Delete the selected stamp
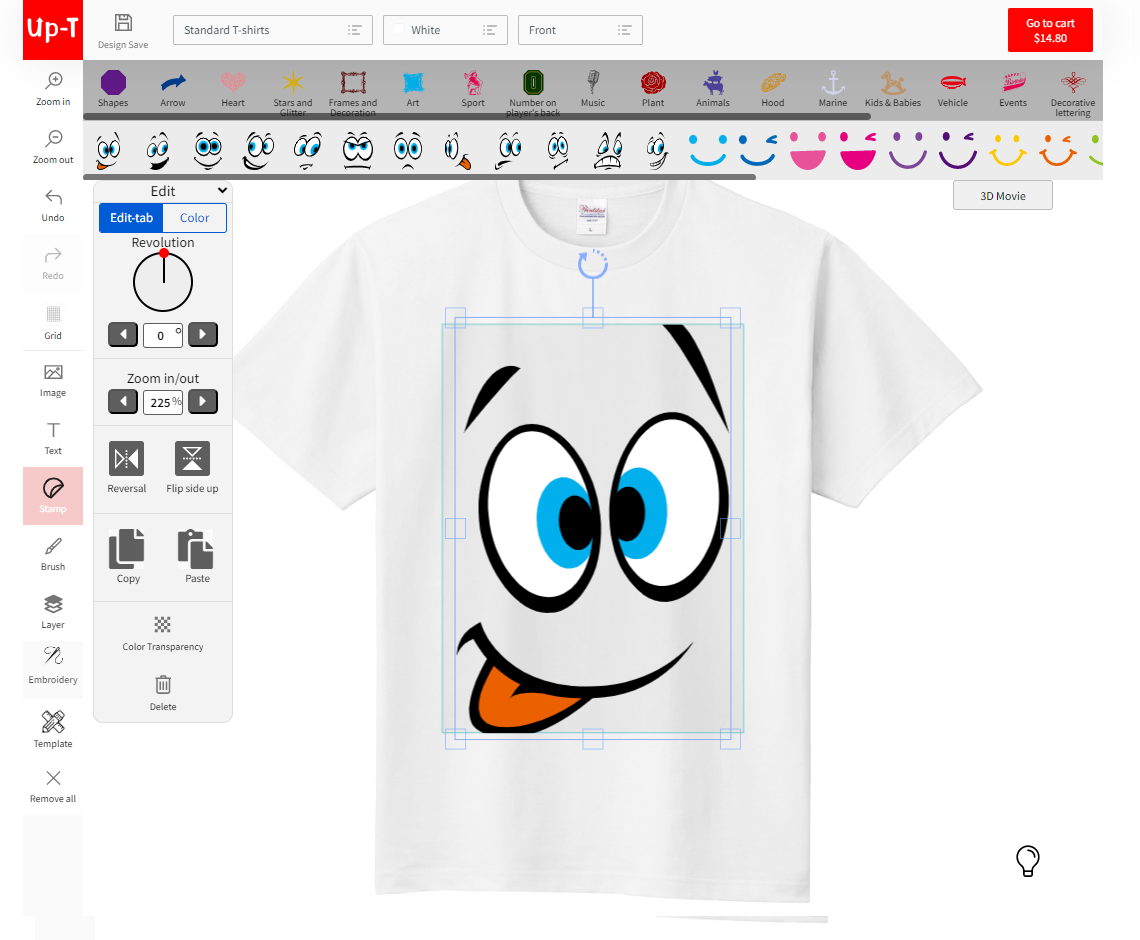1140x940 pixels. click(163, 691)
